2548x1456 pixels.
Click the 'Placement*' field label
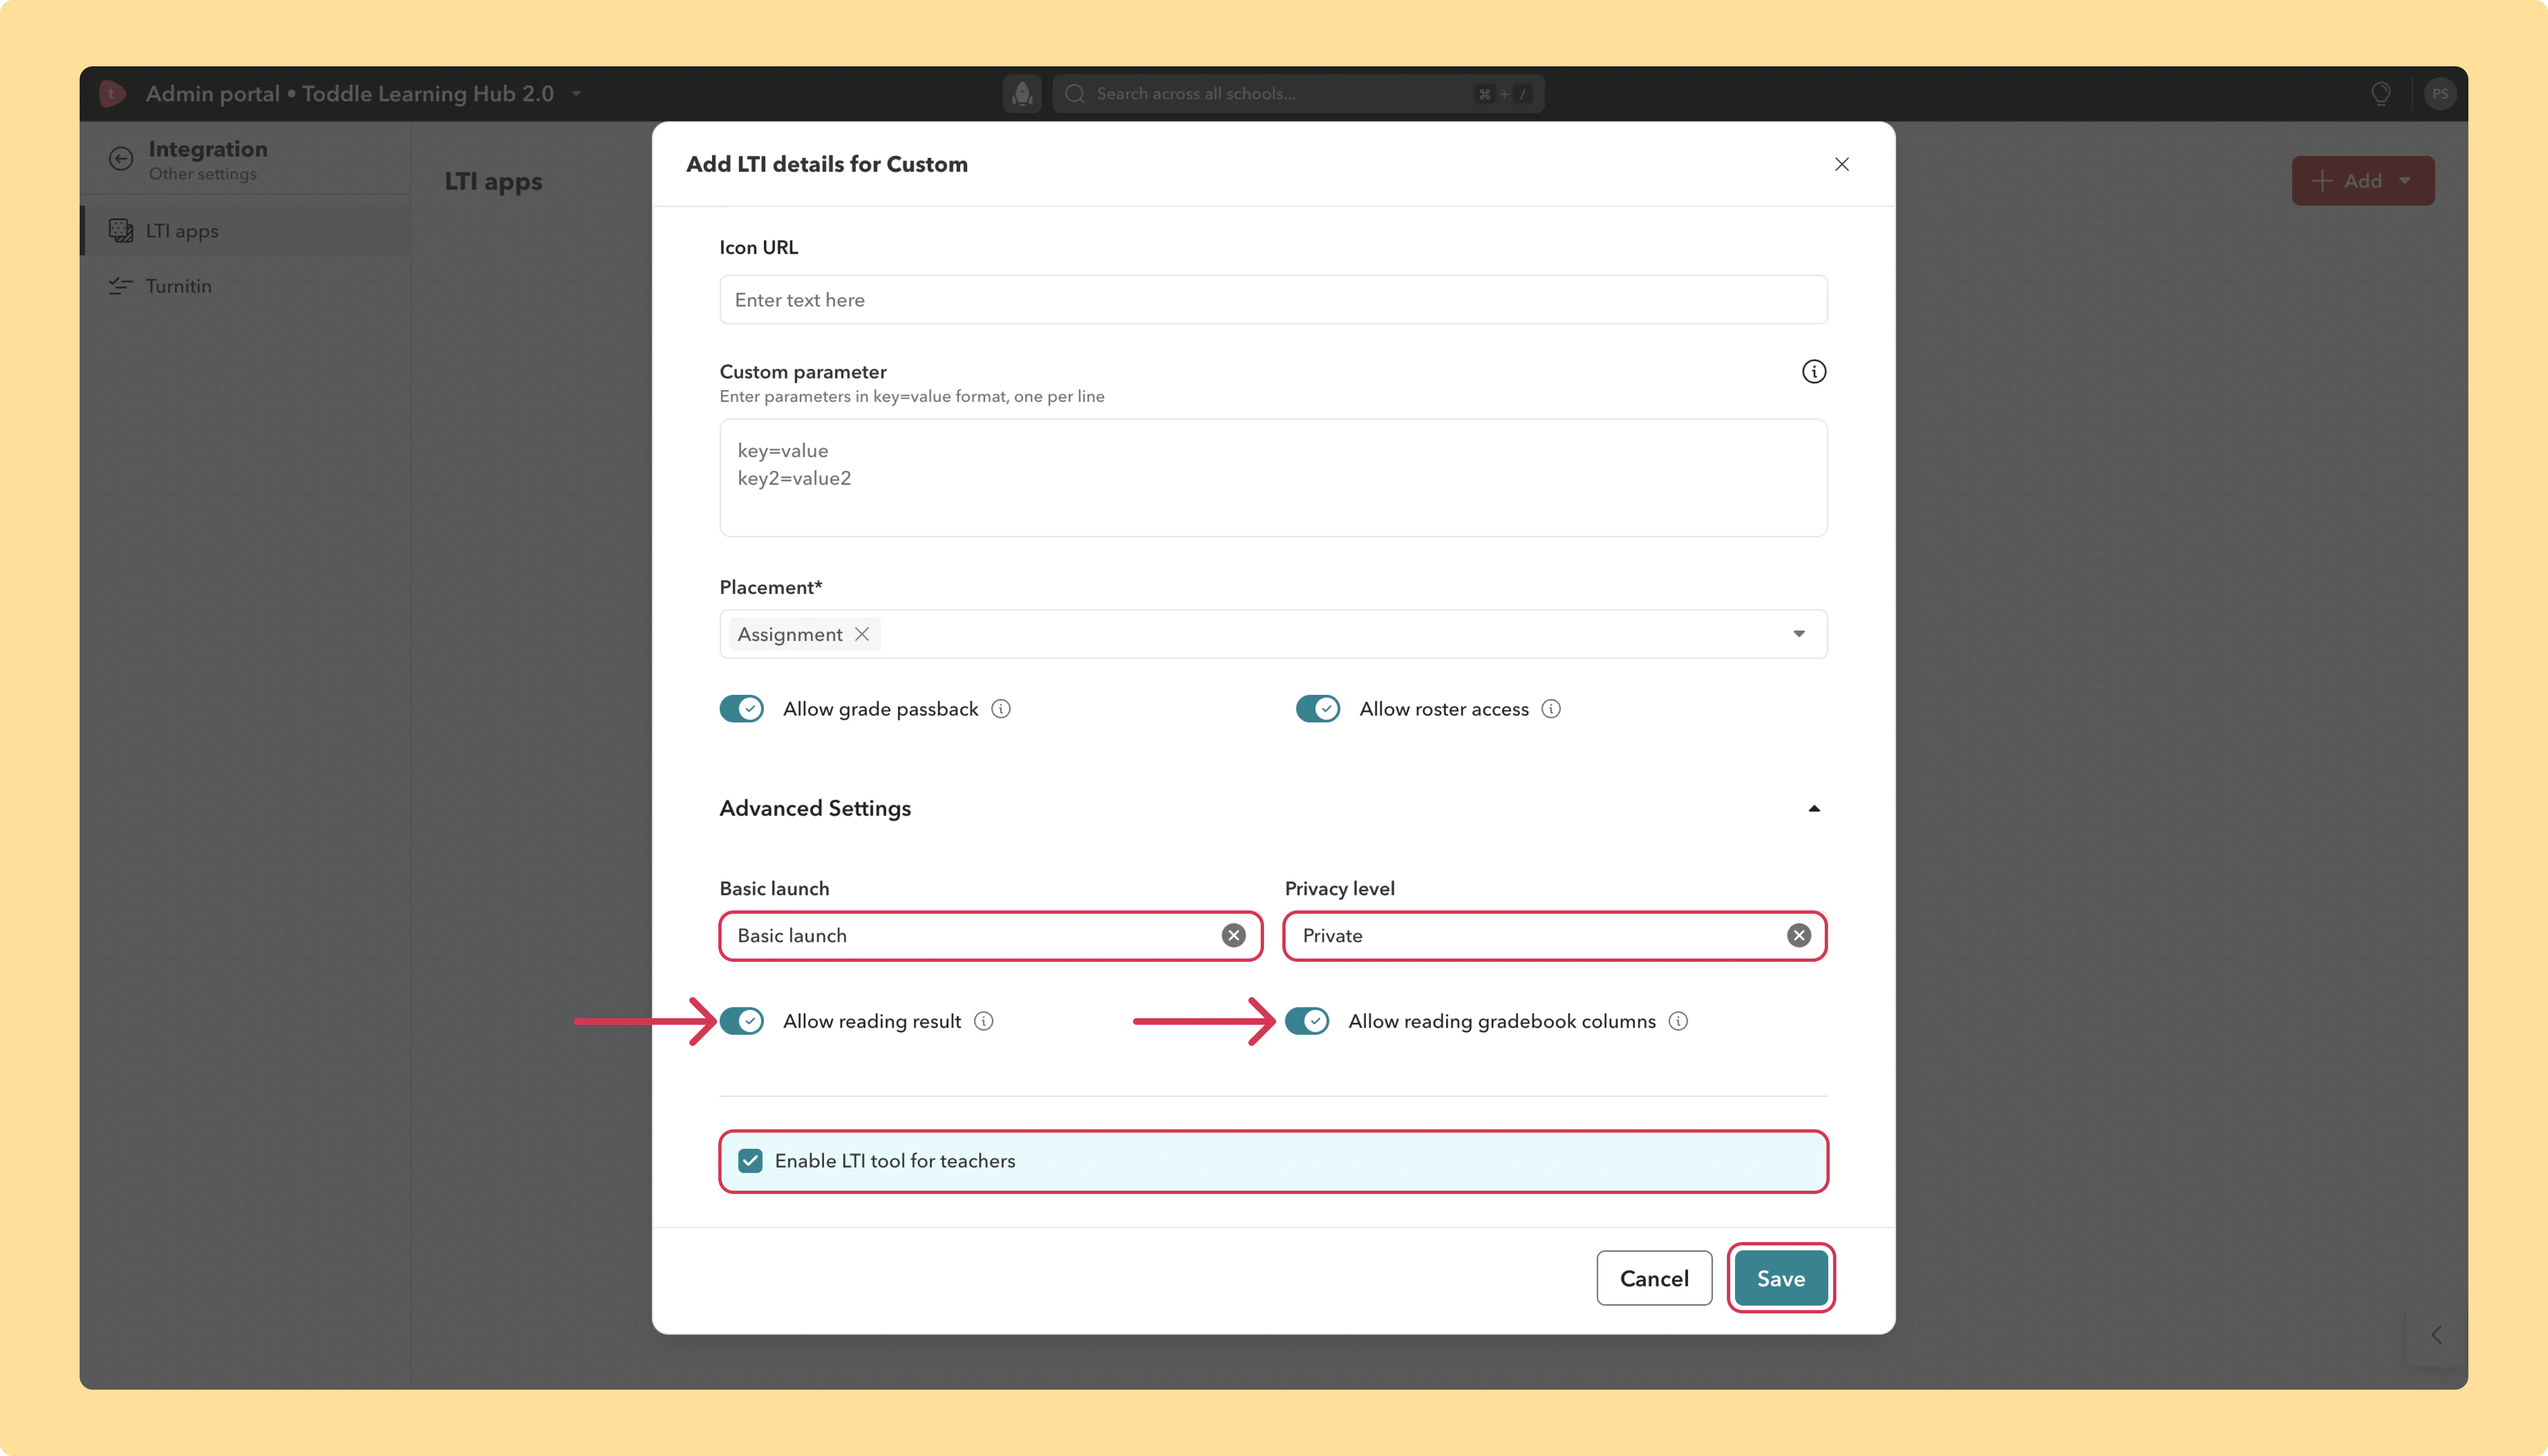click(771, 587)
